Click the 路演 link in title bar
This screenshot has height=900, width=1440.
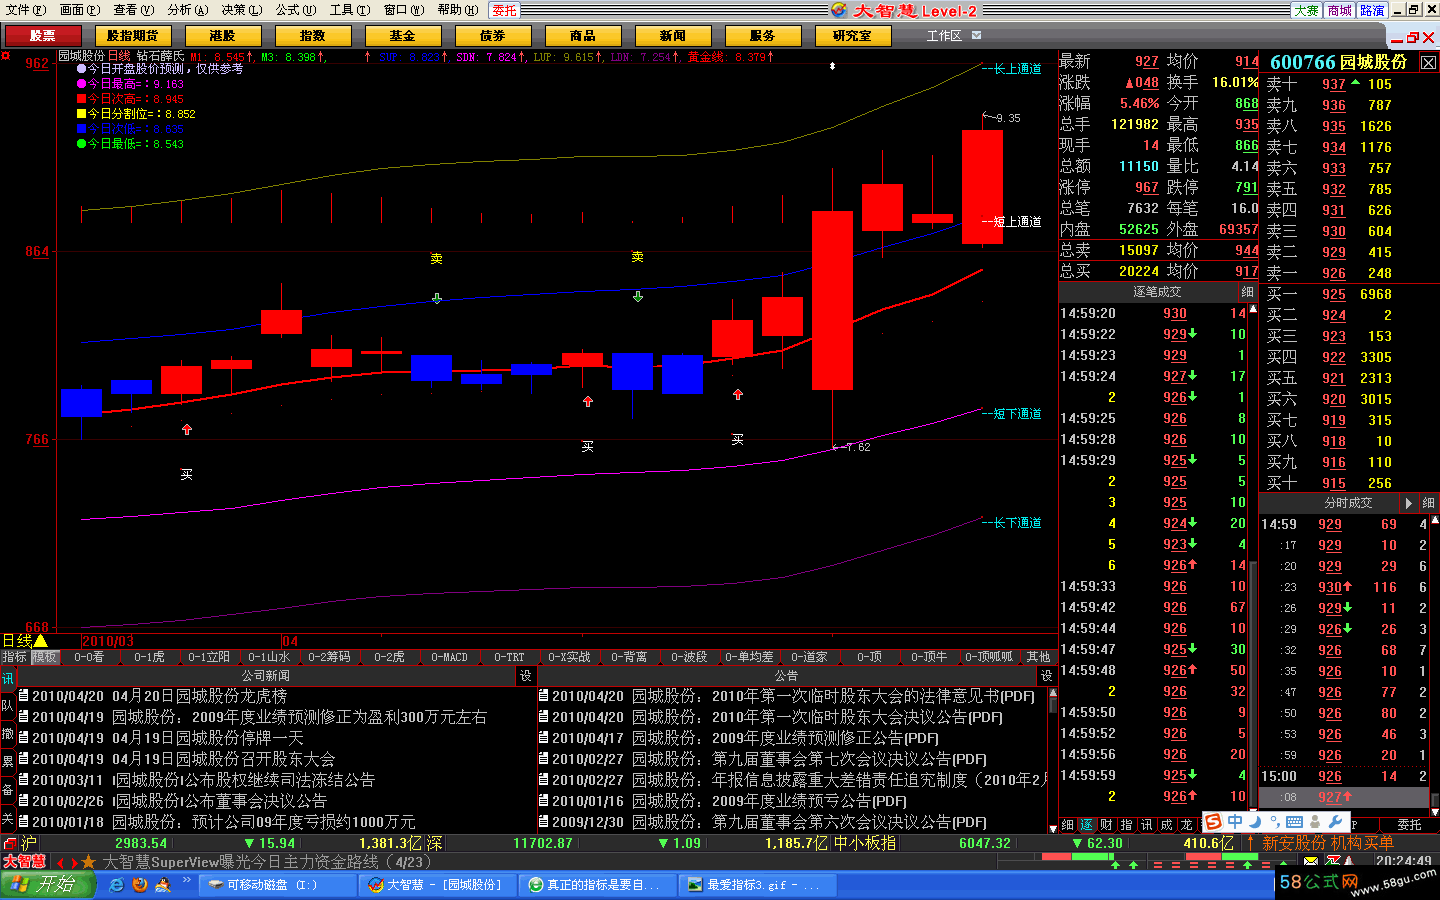[x=1372, y=10]
